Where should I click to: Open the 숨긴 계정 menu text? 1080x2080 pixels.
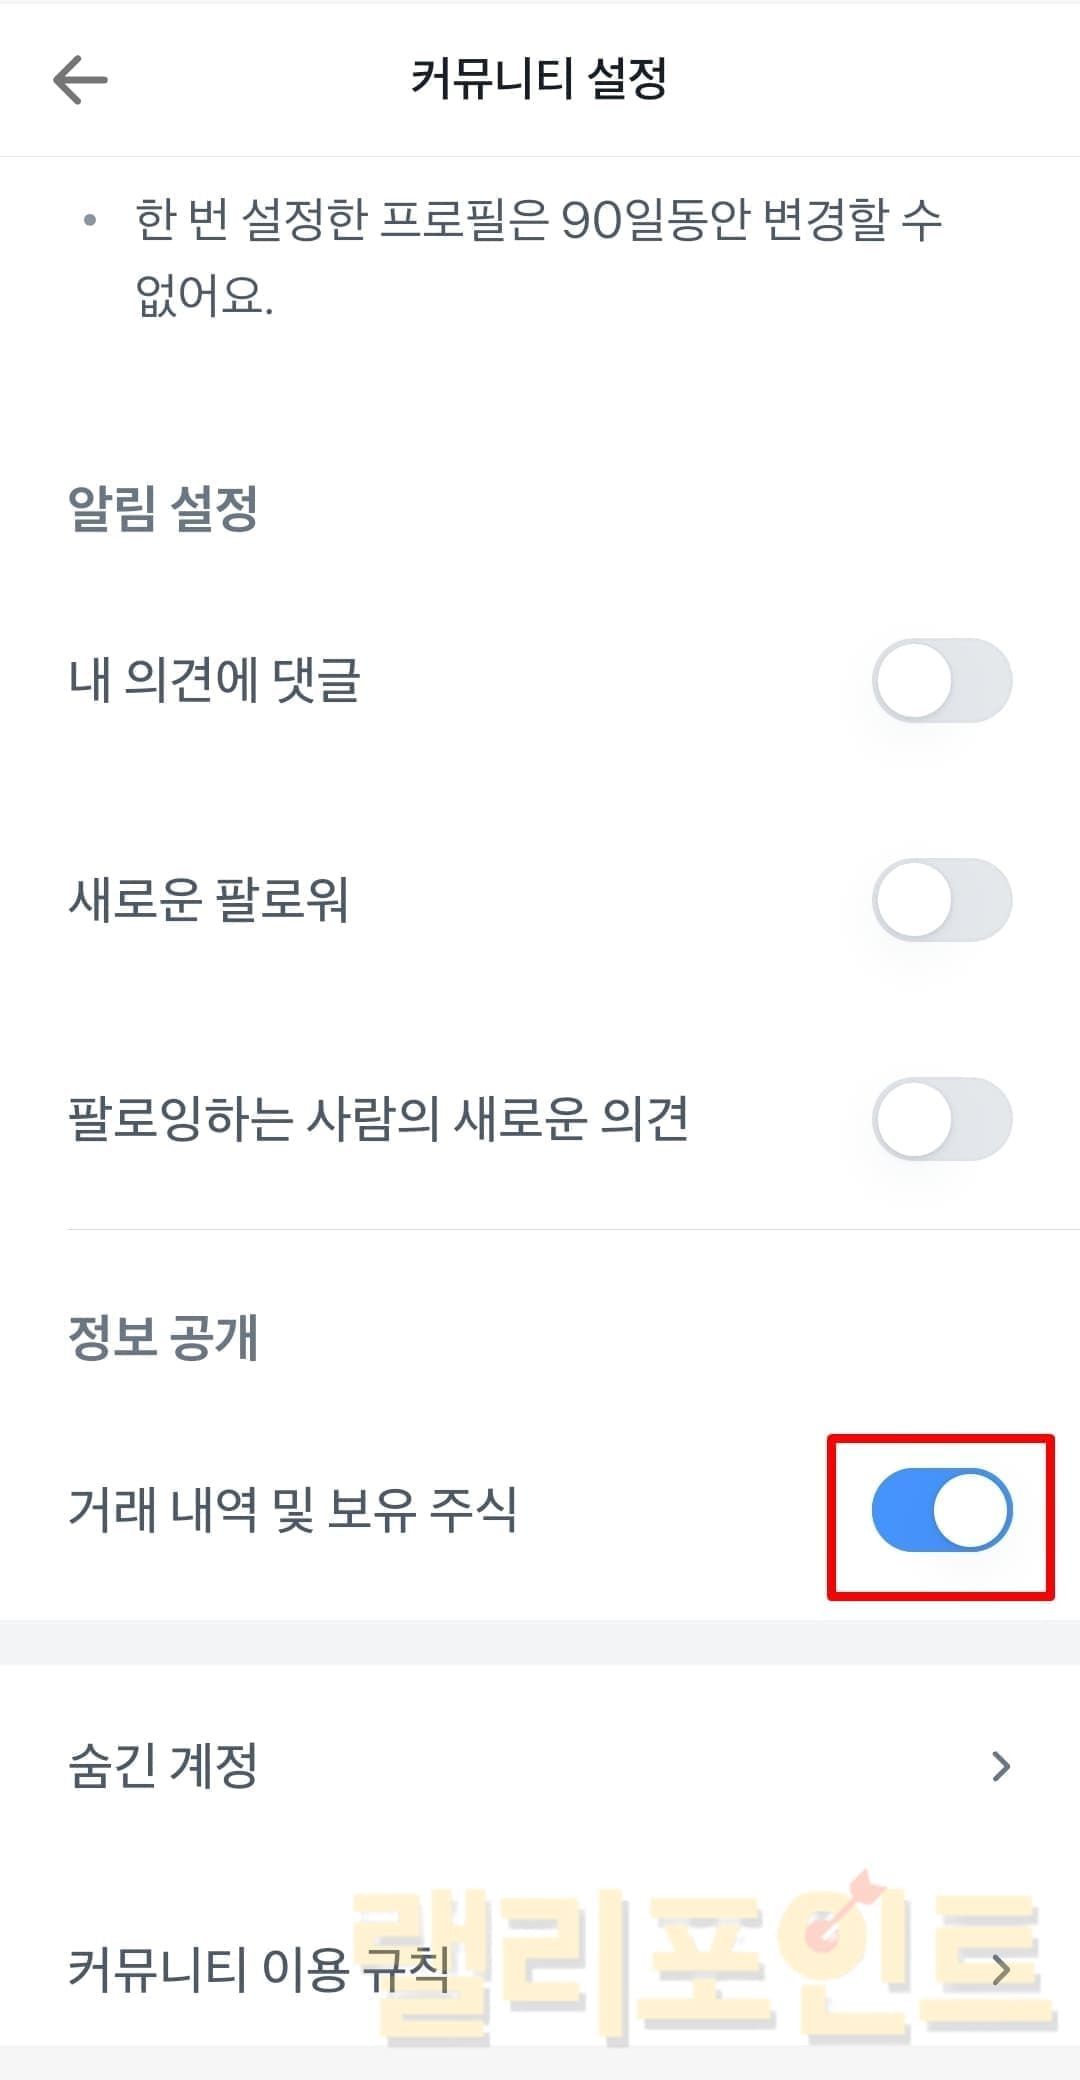[163, 1766]
